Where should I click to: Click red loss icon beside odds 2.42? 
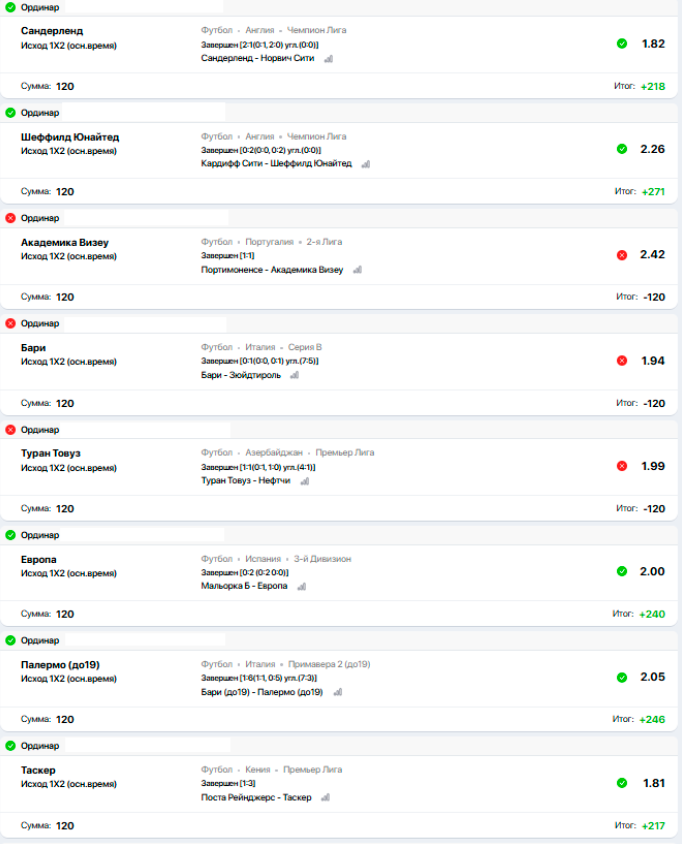coord(622,255)
